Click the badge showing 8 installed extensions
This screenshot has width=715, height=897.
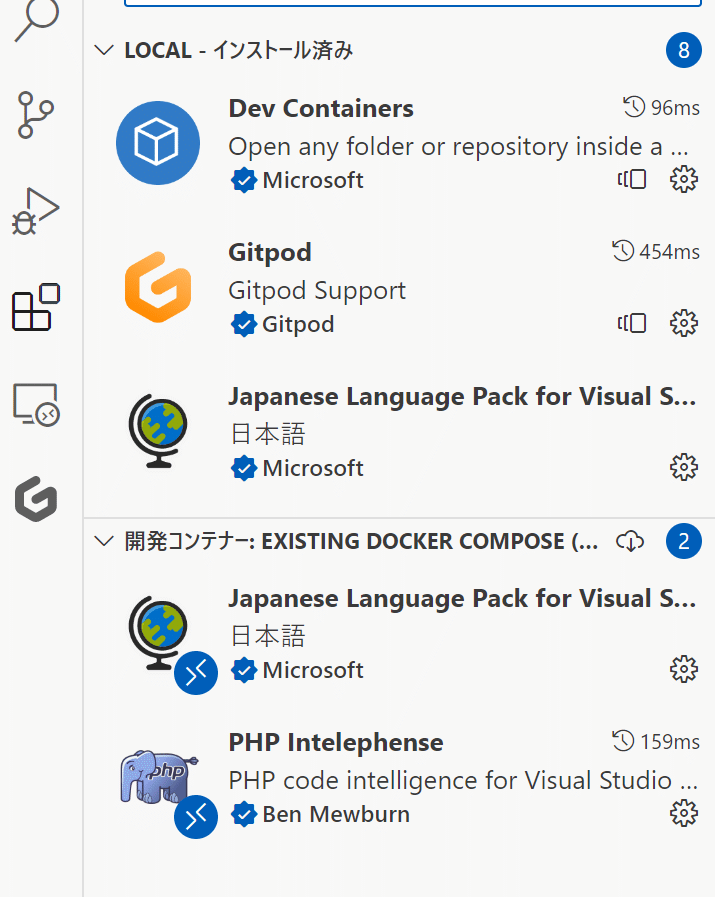(684, 49)
